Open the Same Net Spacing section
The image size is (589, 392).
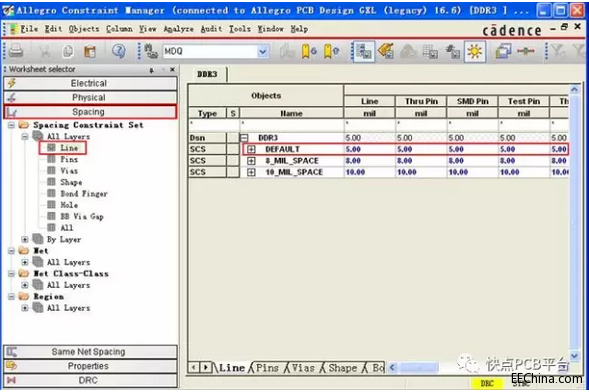click(x=90, y=352)
